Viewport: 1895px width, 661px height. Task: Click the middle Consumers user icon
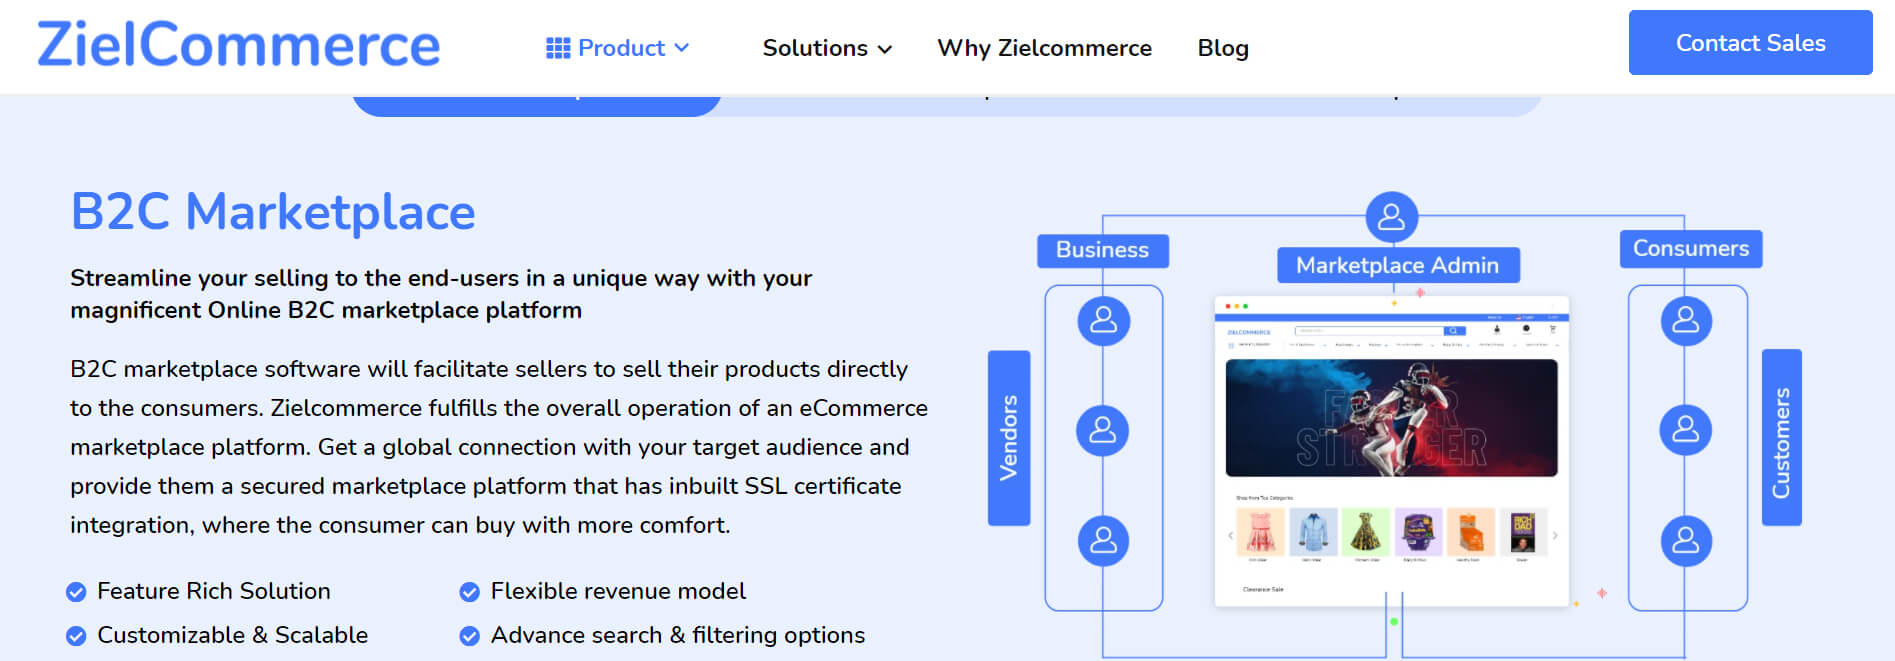(x=1685, y=430)
